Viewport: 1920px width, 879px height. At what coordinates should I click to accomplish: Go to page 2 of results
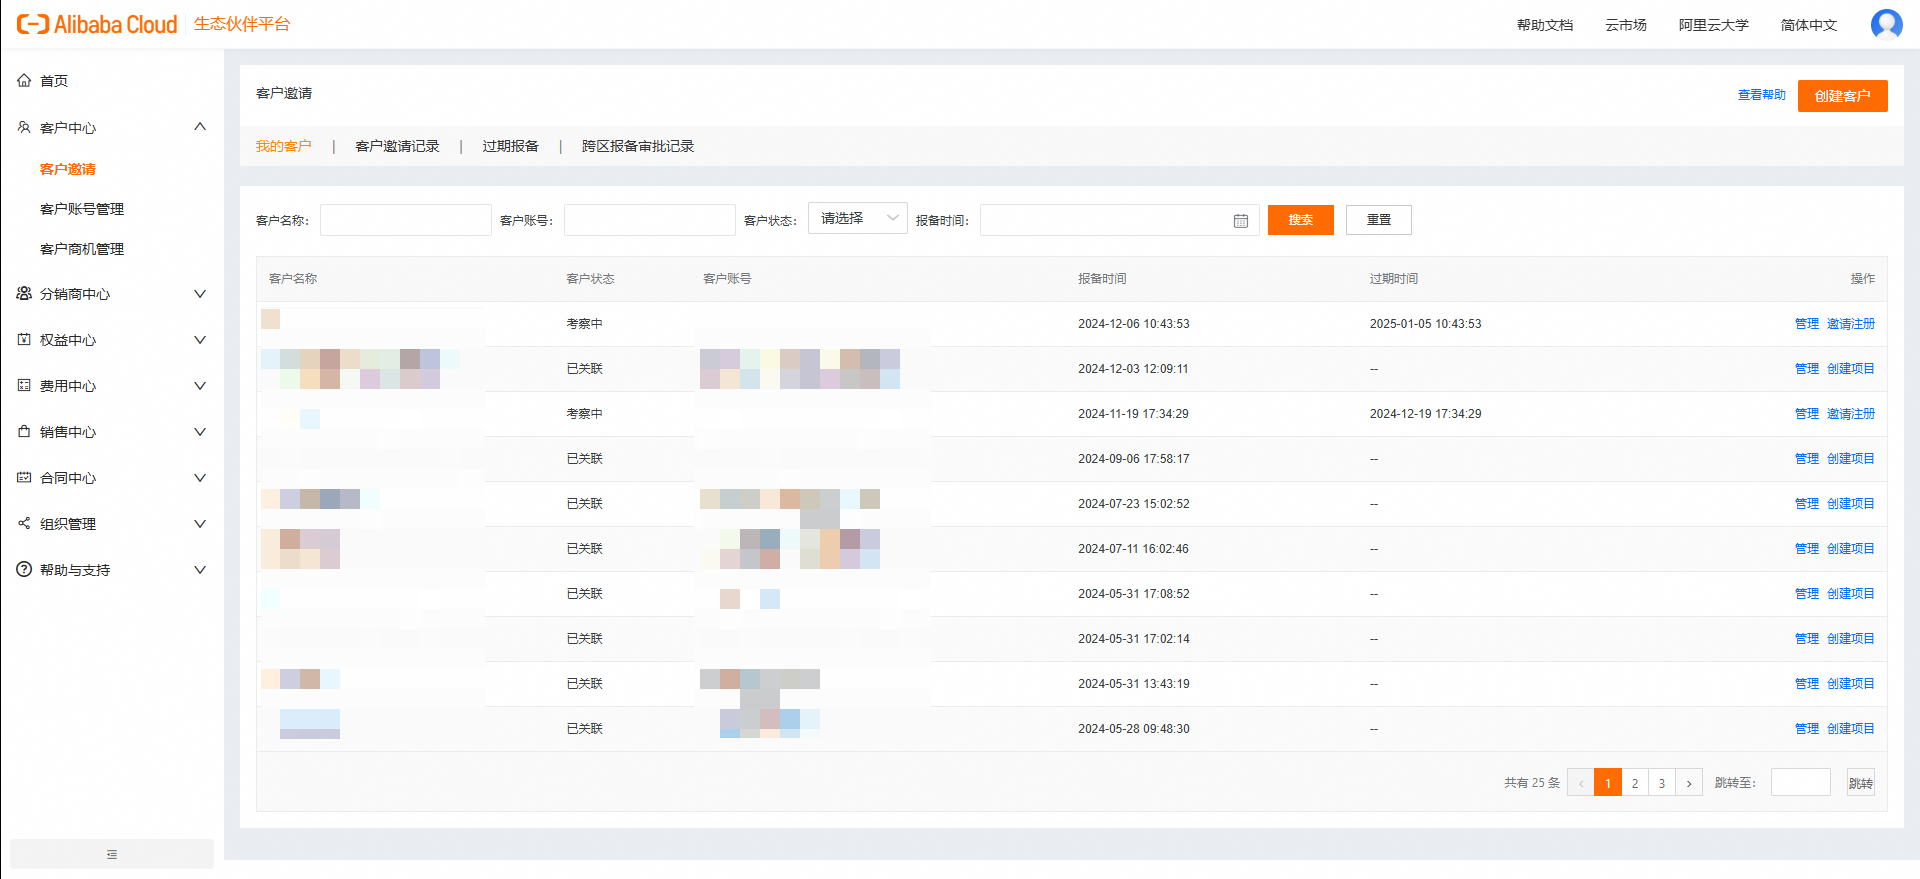(1635, 783)
